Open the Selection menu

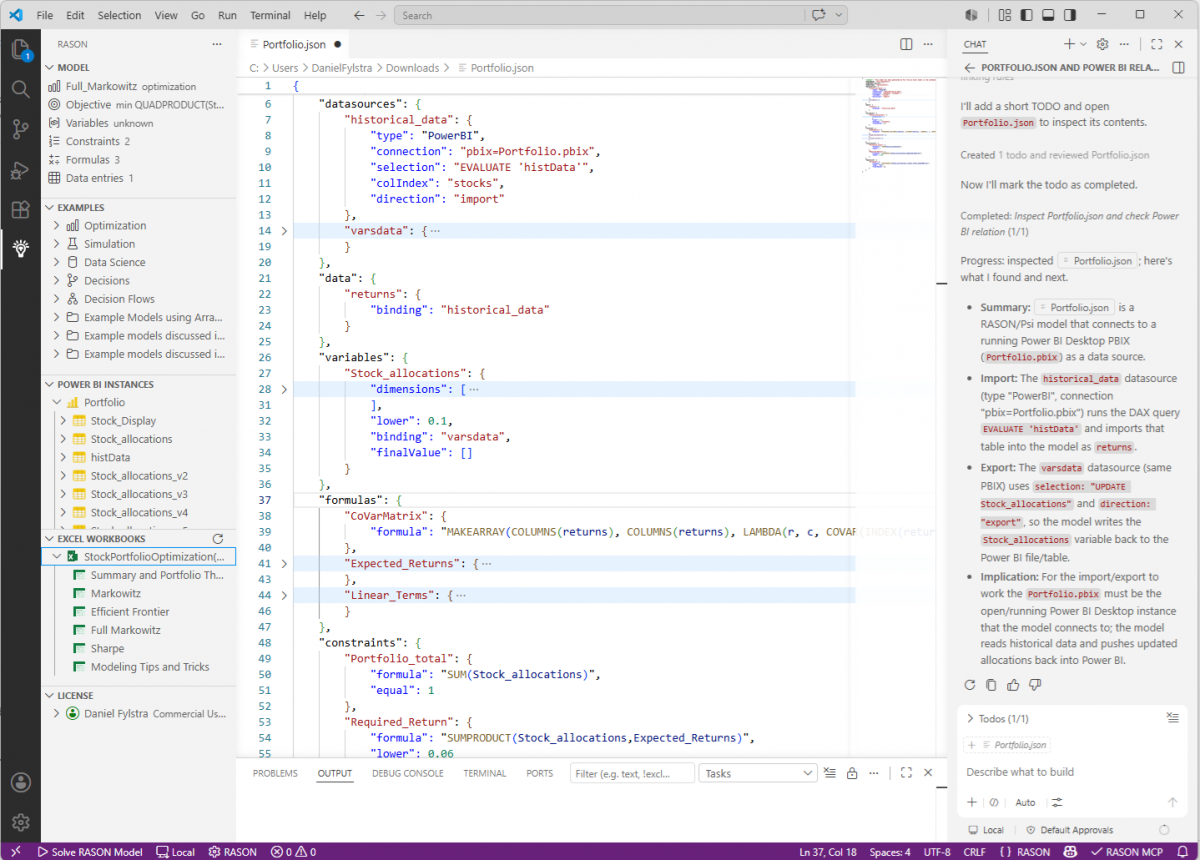point(119,15)
